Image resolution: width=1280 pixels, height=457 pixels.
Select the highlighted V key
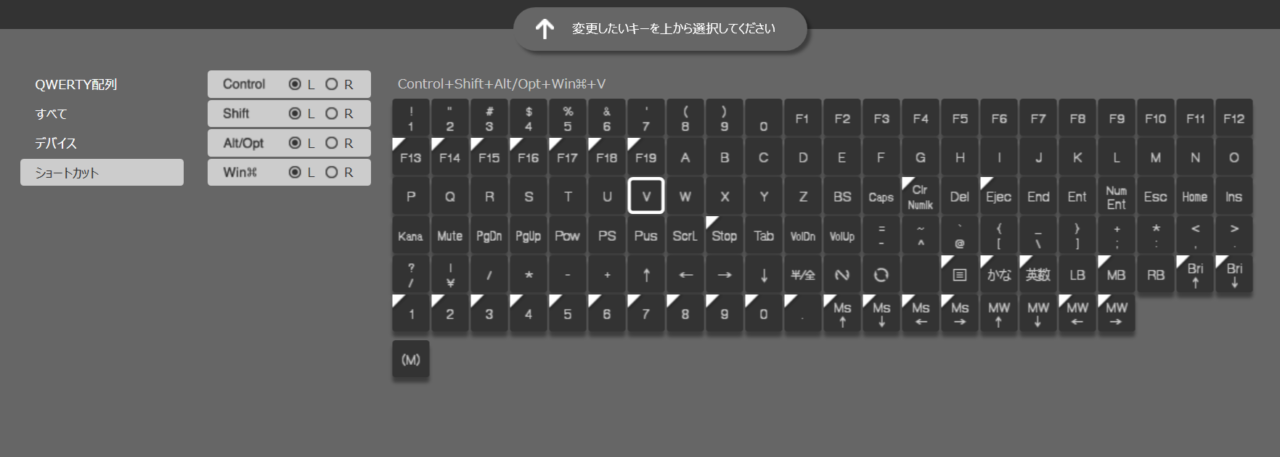646,197
